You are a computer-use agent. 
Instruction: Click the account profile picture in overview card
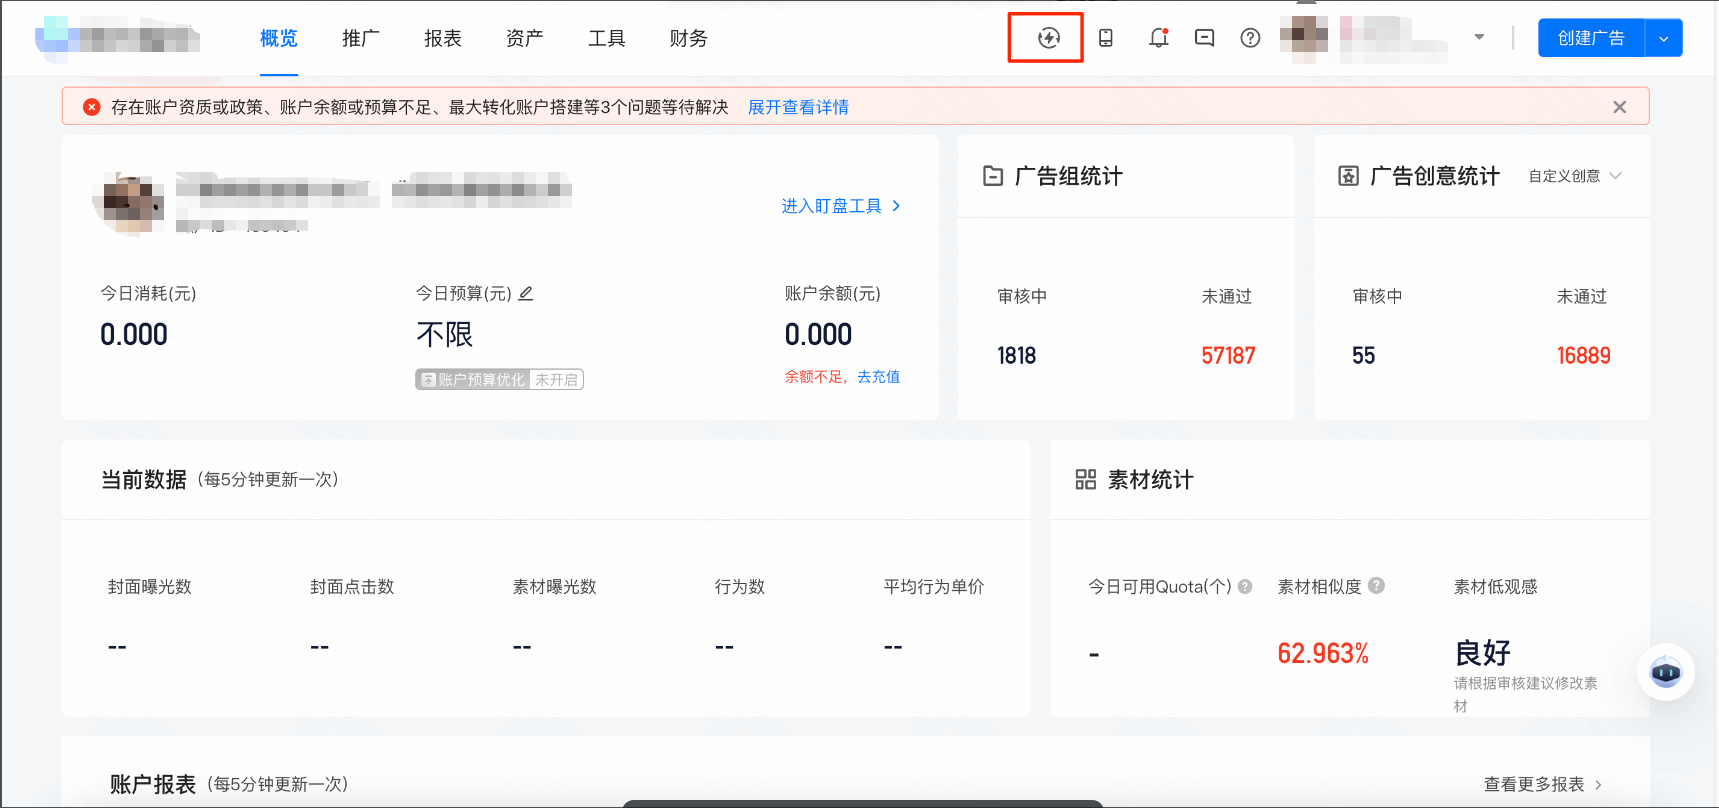pos(128,202)
